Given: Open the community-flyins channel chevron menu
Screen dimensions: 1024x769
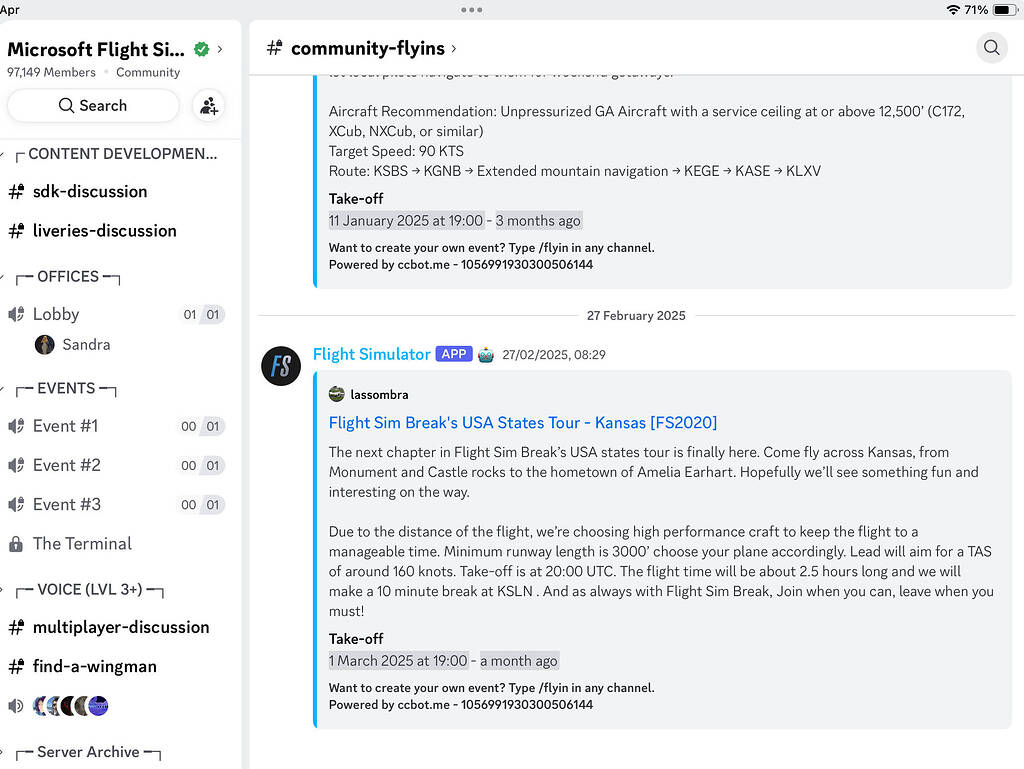Looking at the screenshot, I should (x=457, y=47).
